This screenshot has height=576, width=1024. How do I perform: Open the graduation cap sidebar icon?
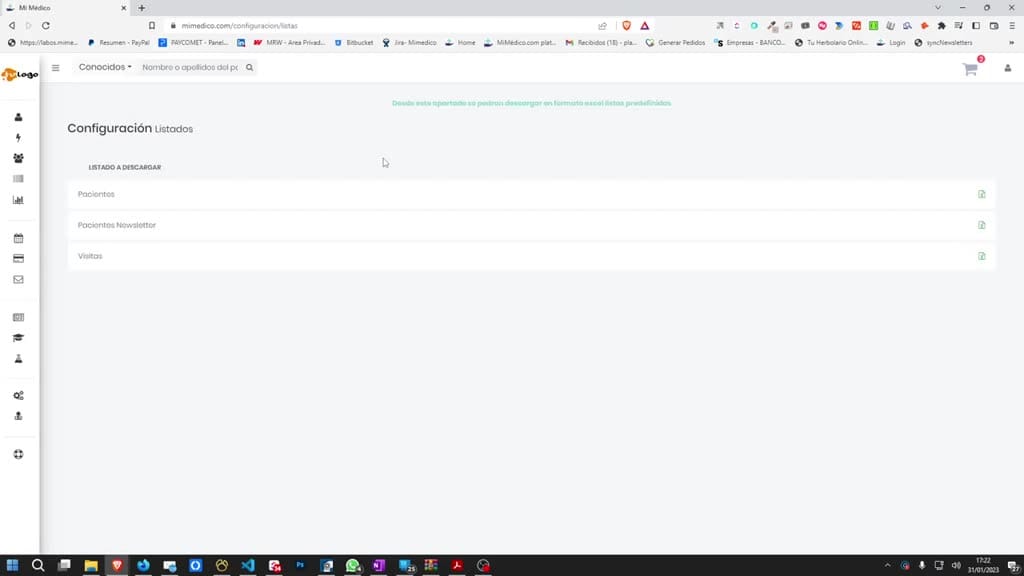pos(18,338)
